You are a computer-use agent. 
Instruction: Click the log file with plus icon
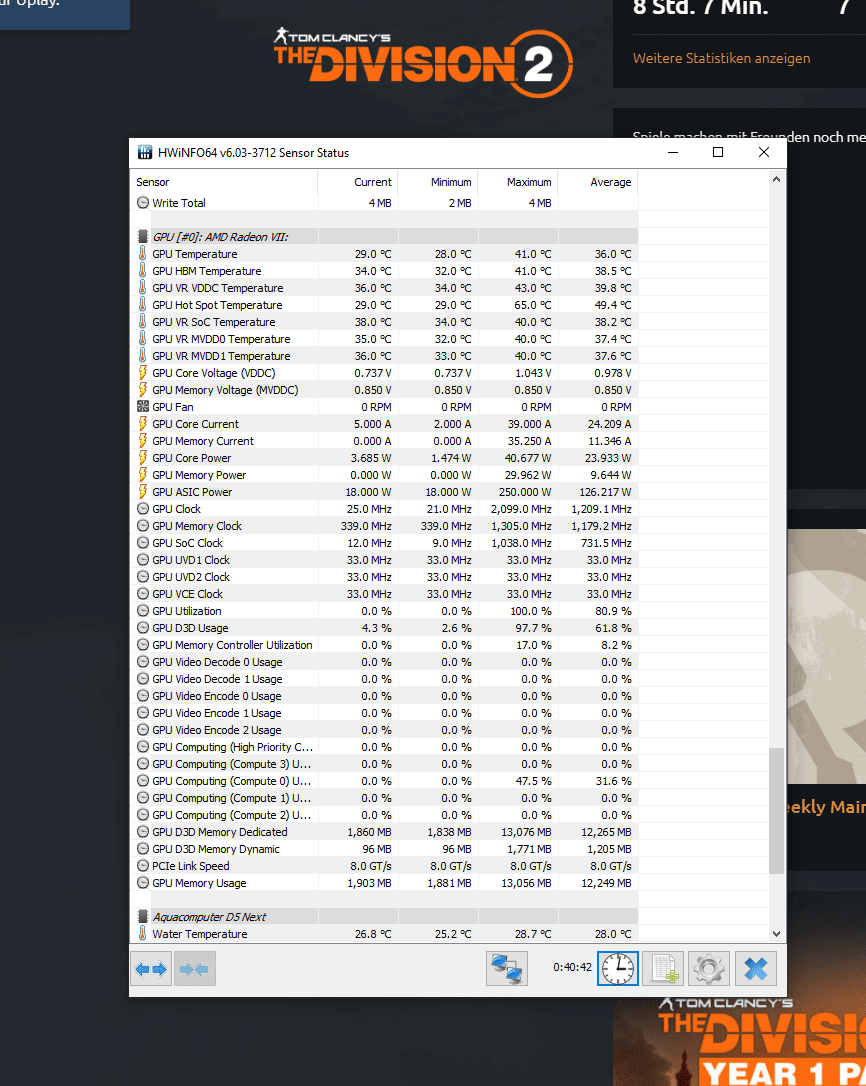[663, 968]
